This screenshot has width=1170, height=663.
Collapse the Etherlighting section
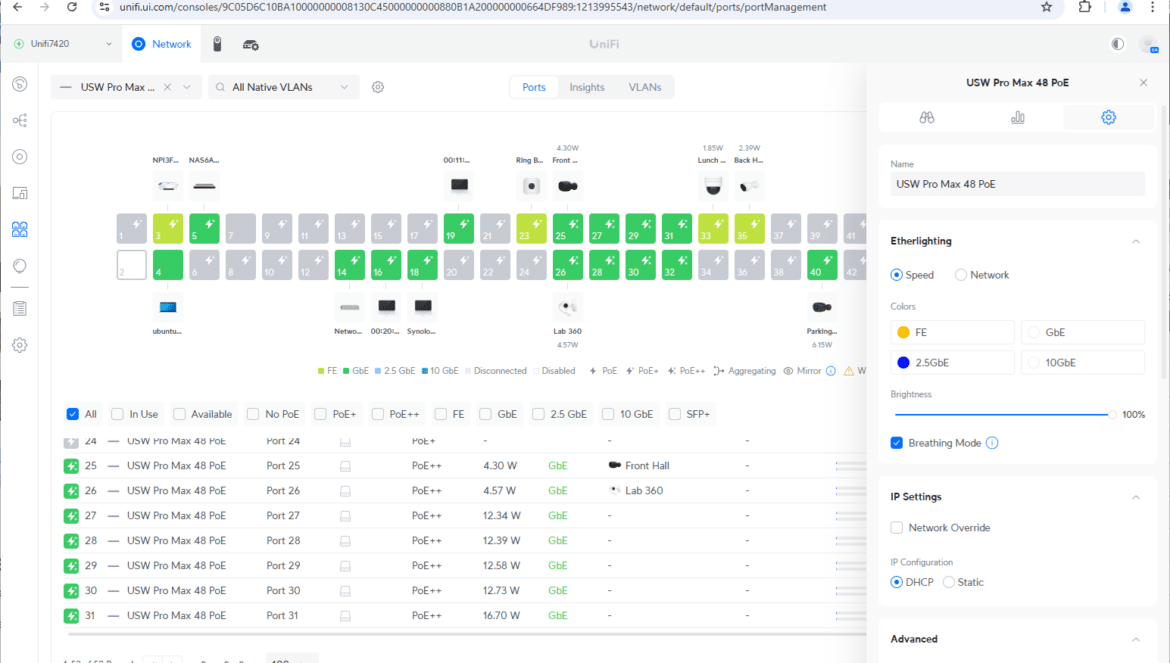click(1136, 242)
